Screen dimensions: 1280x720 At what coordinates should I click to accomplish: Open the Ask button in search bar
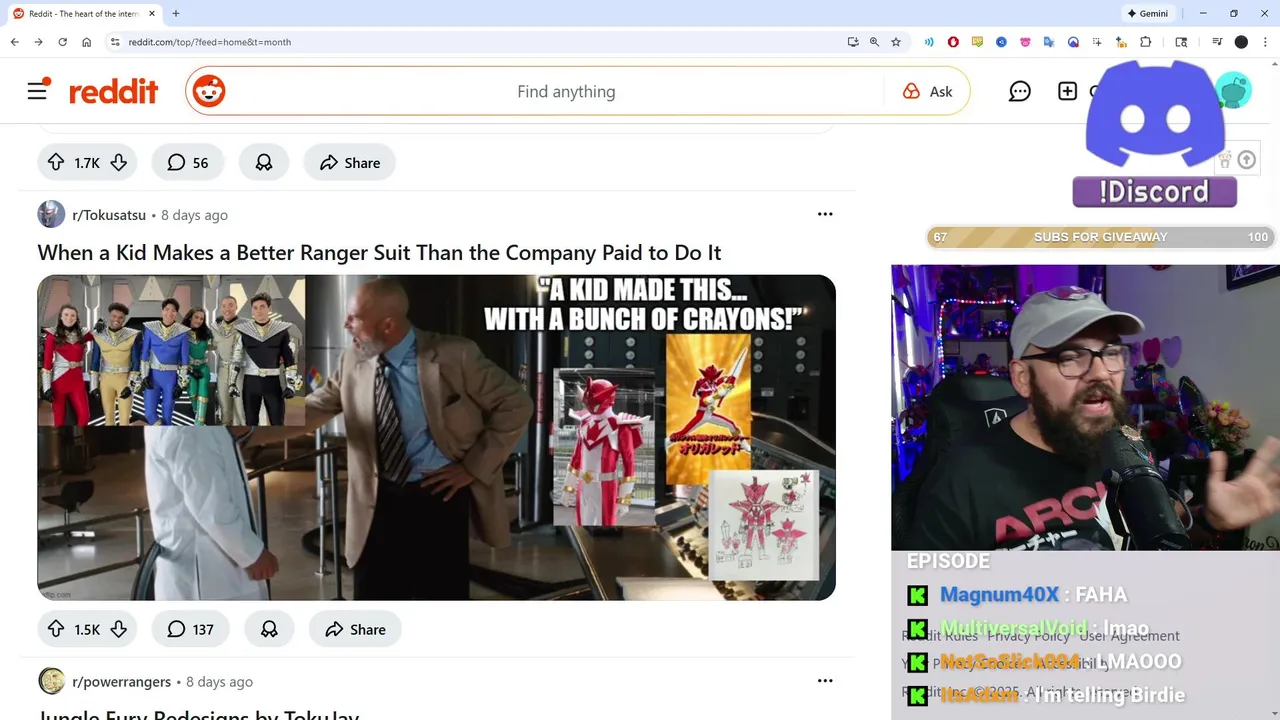[x=927, y=91]
